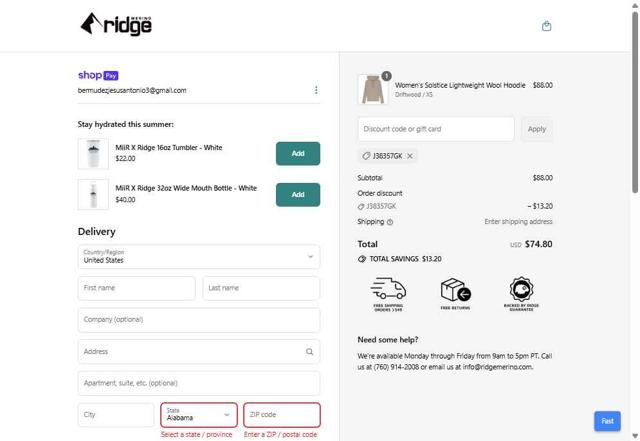The height and width of the screenshot is (441, 640).
Task: Click the -$13.20 order discount value
Action: [540, 206]
